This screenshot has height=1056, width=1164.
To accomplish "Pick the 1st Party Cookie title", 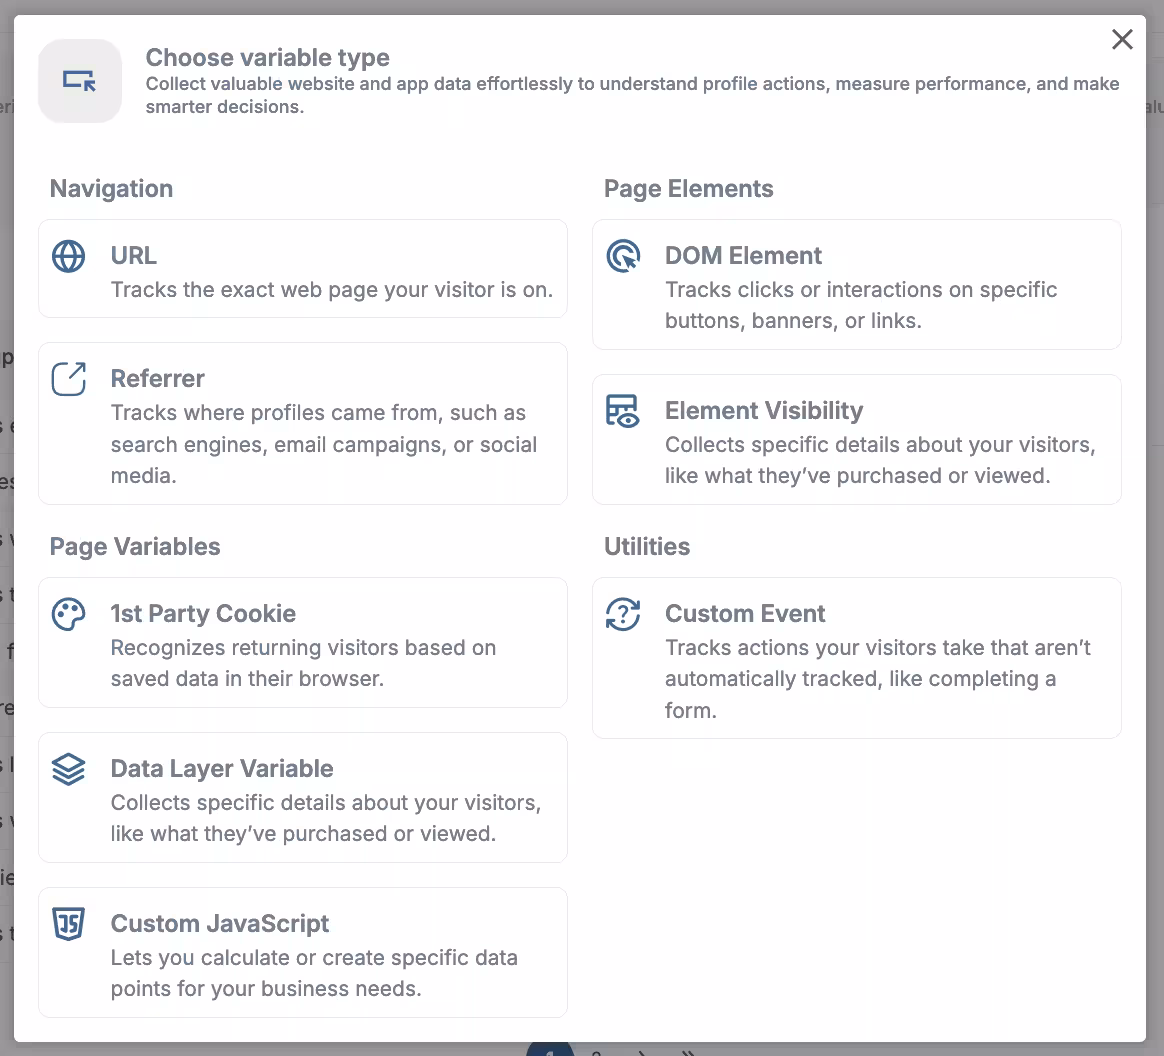I will 203,614.
